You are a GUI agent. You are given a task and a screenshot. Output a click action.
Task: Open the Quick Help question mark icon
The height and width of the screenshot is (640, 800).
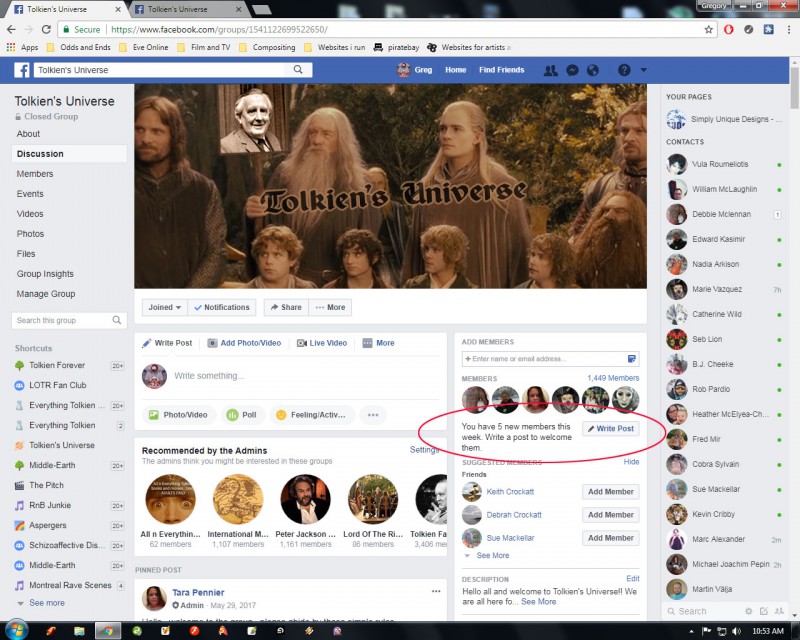coord(624,70)
